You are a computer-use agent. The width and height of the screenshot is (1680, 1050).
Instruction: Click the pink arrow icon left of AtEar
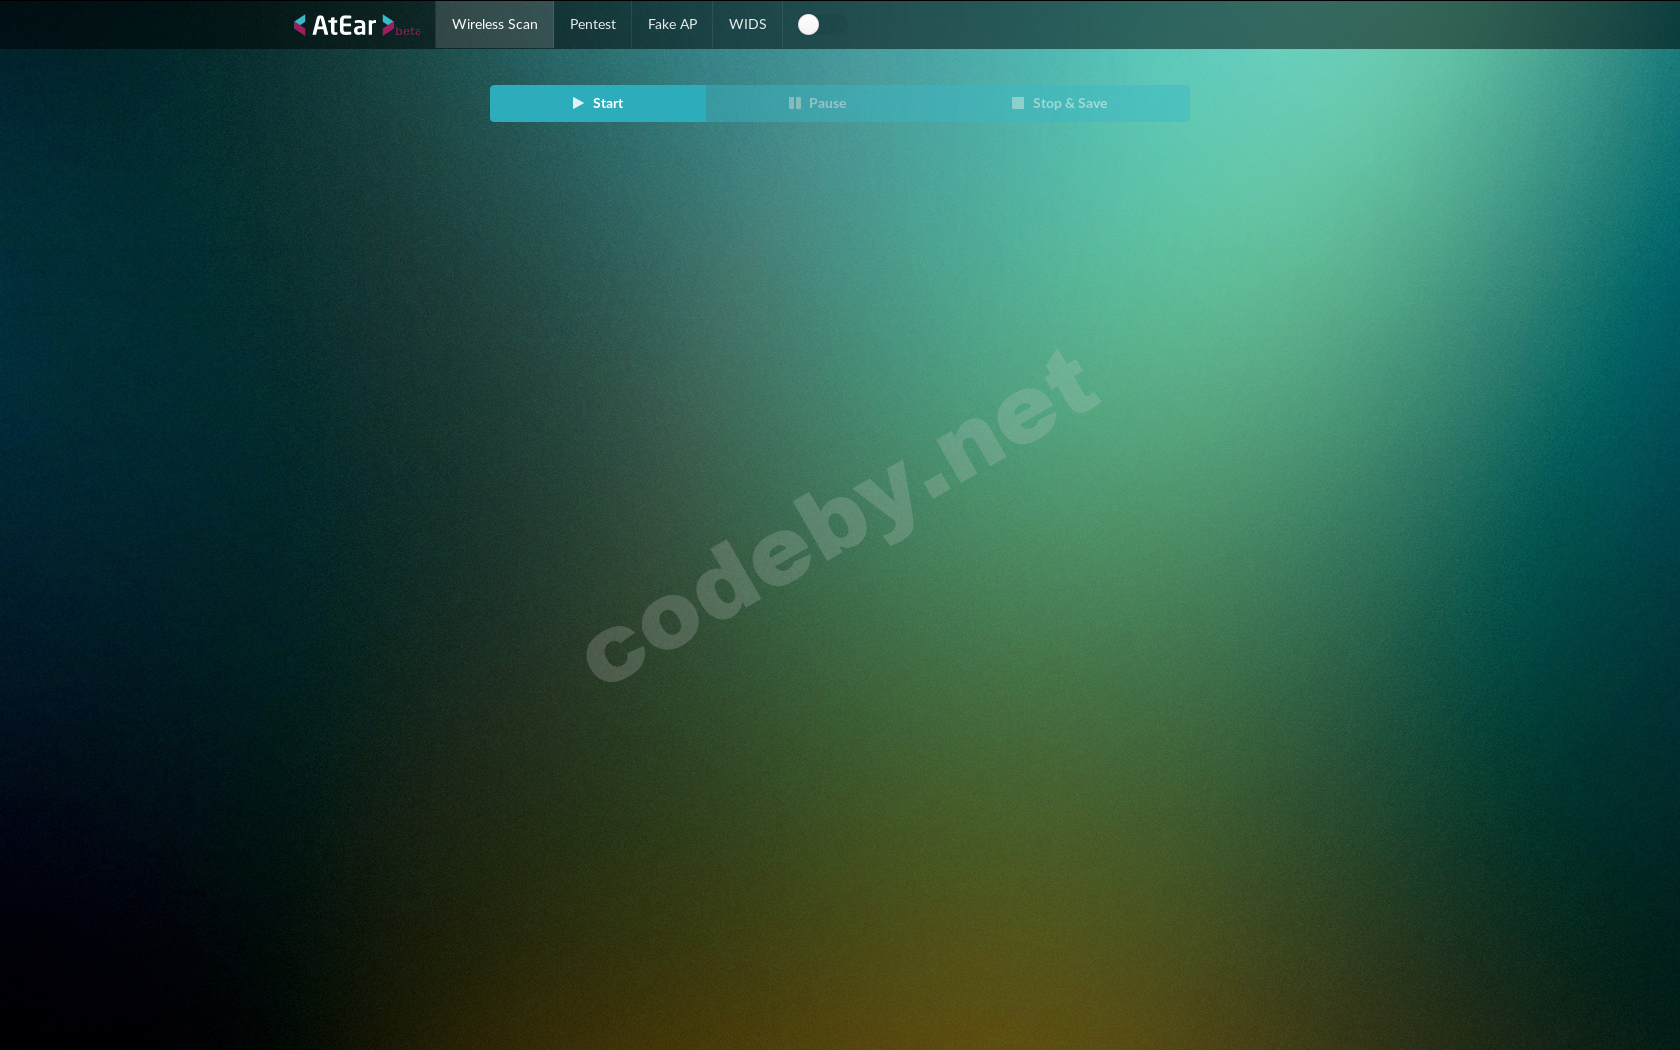point(299,24)
